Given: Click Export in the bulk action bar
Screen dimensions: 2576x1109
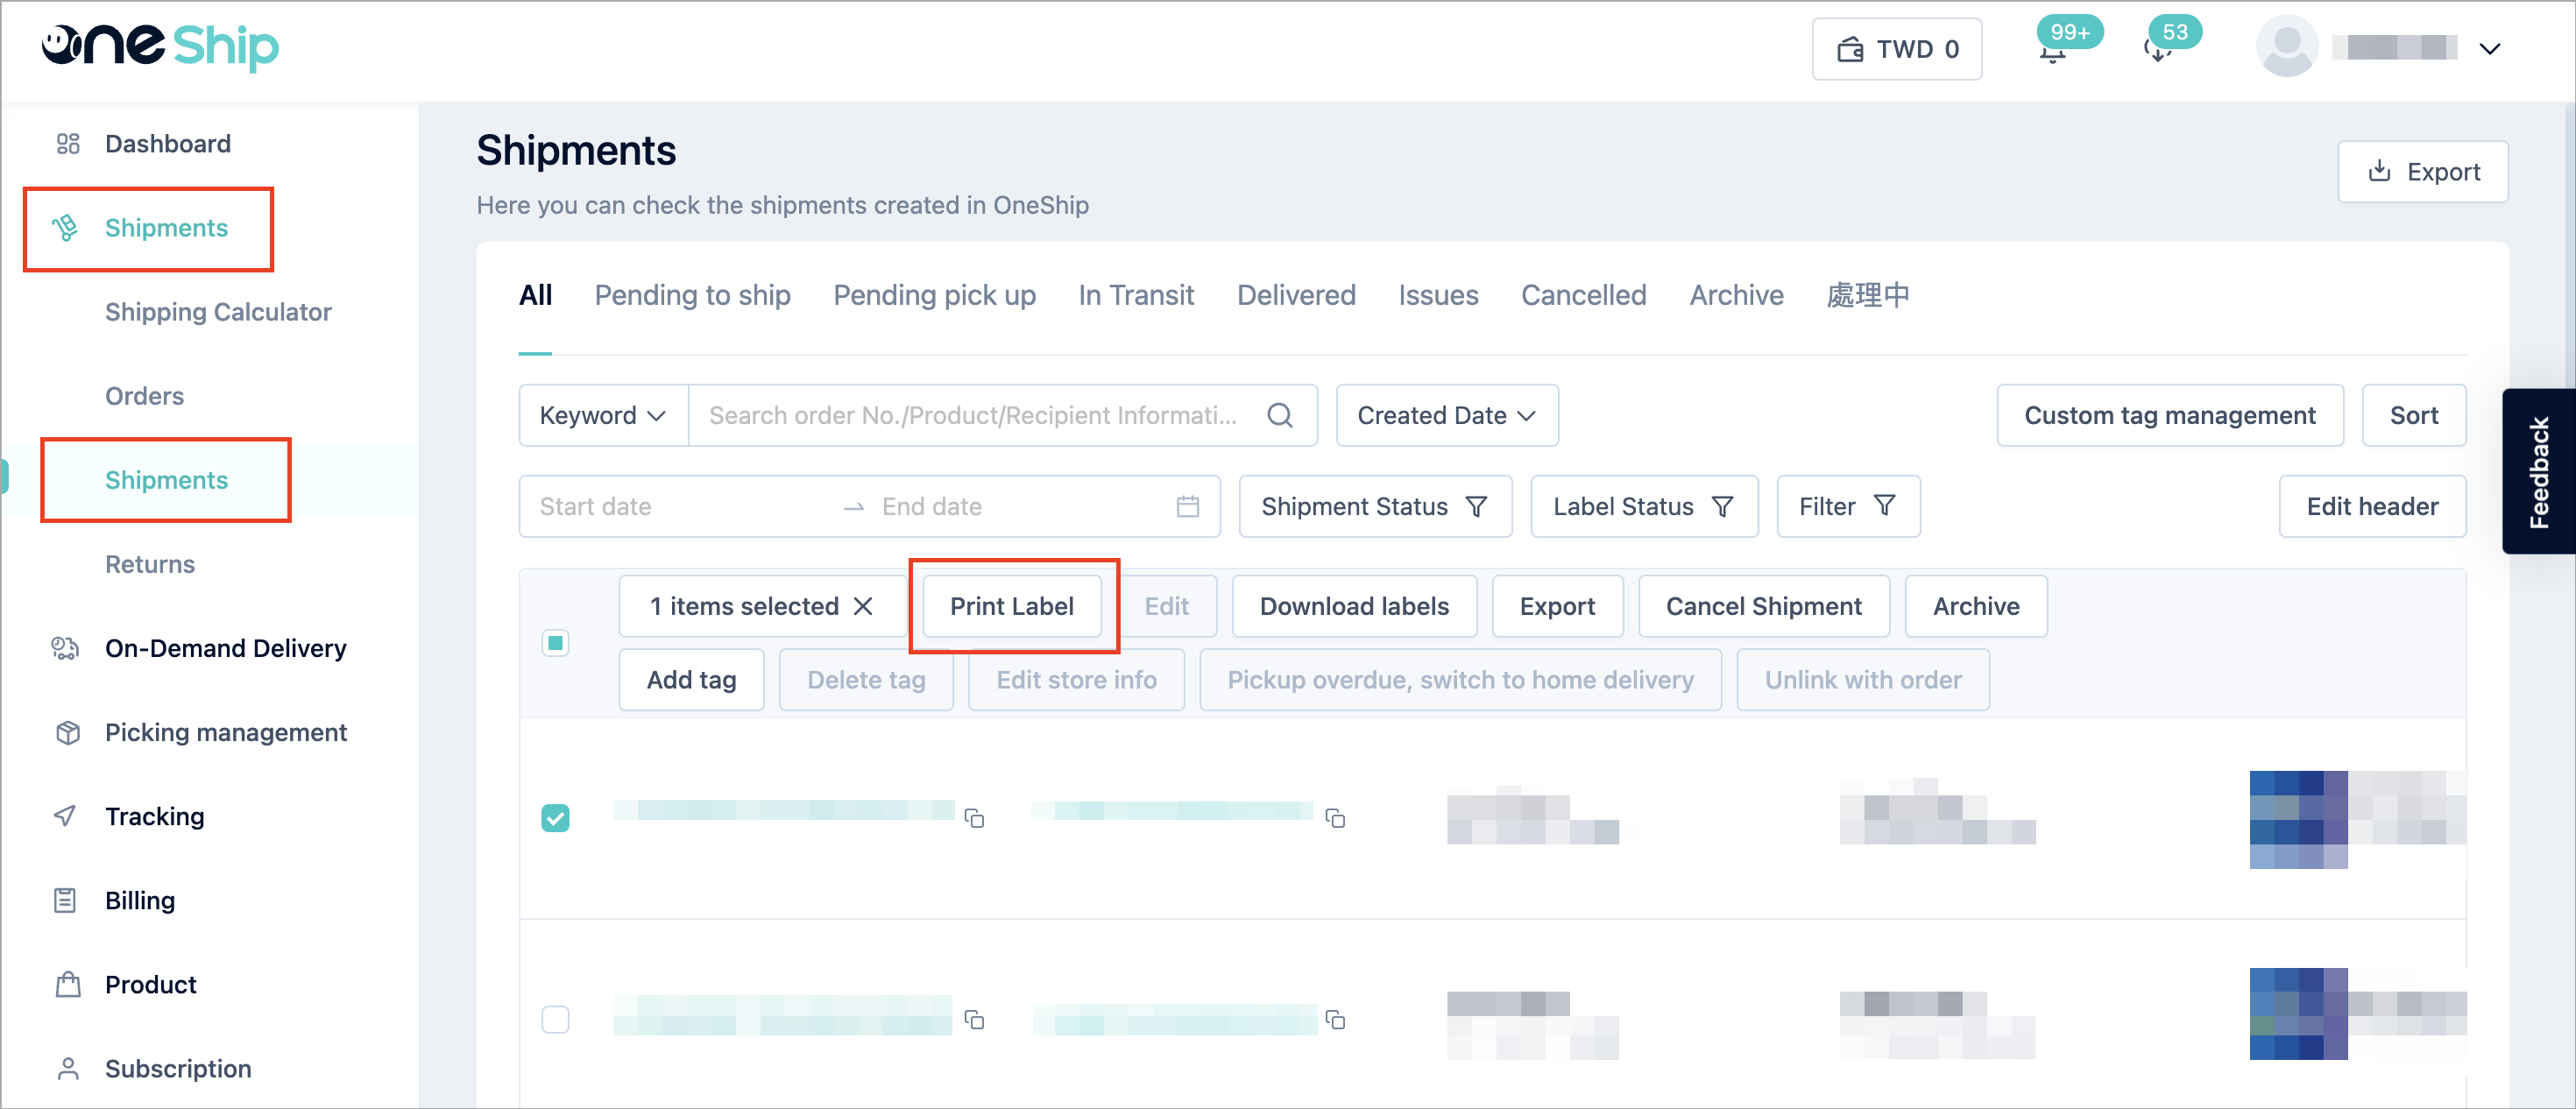Looking at the screenshot, I should (1556, 606).
